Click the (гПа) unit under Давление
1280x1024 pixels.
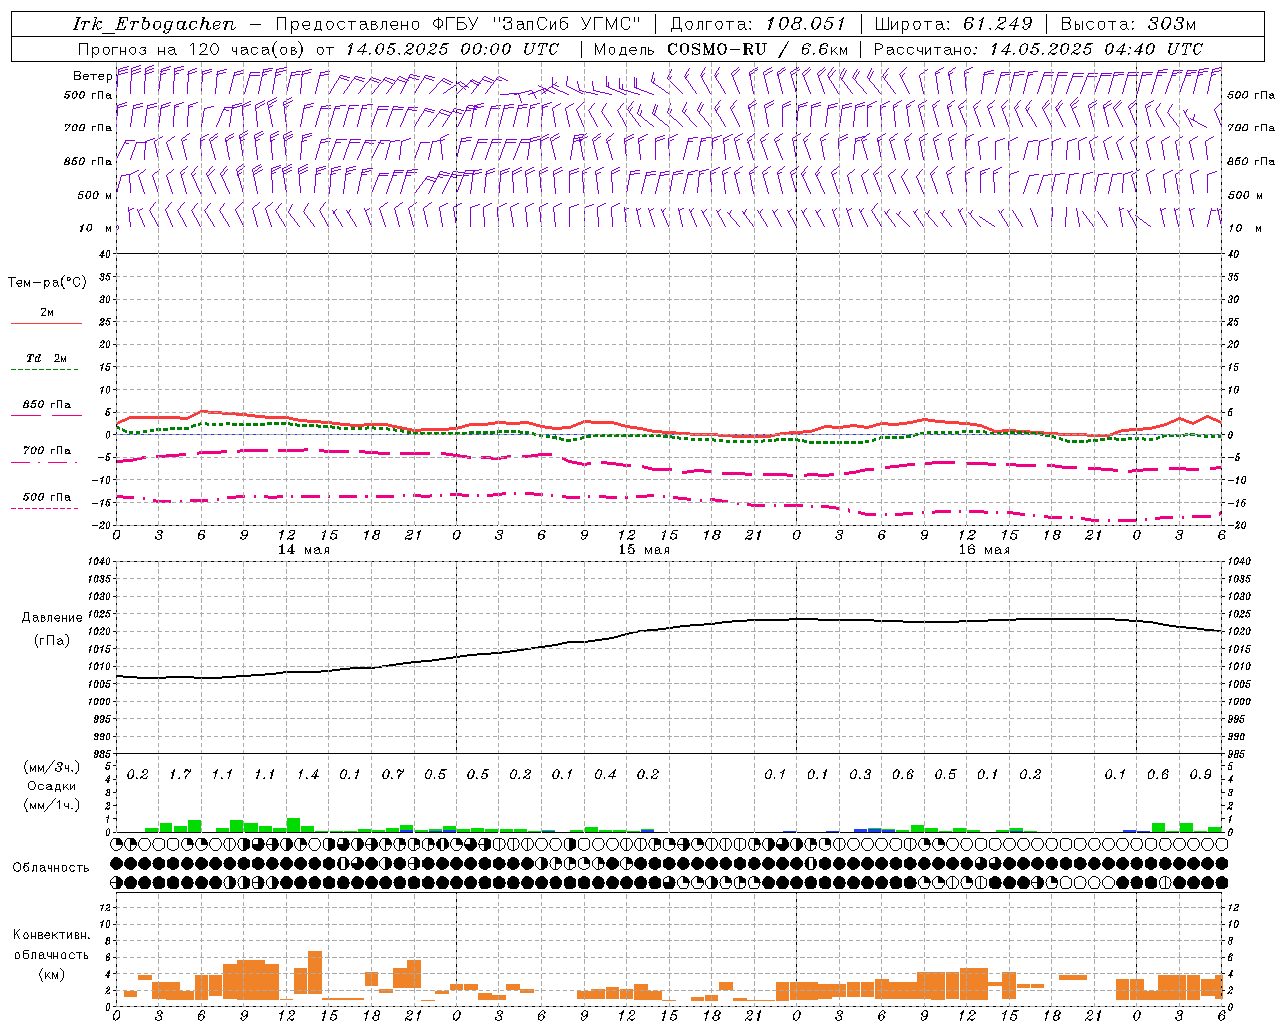pyautogui.click(x=51, y=640)
